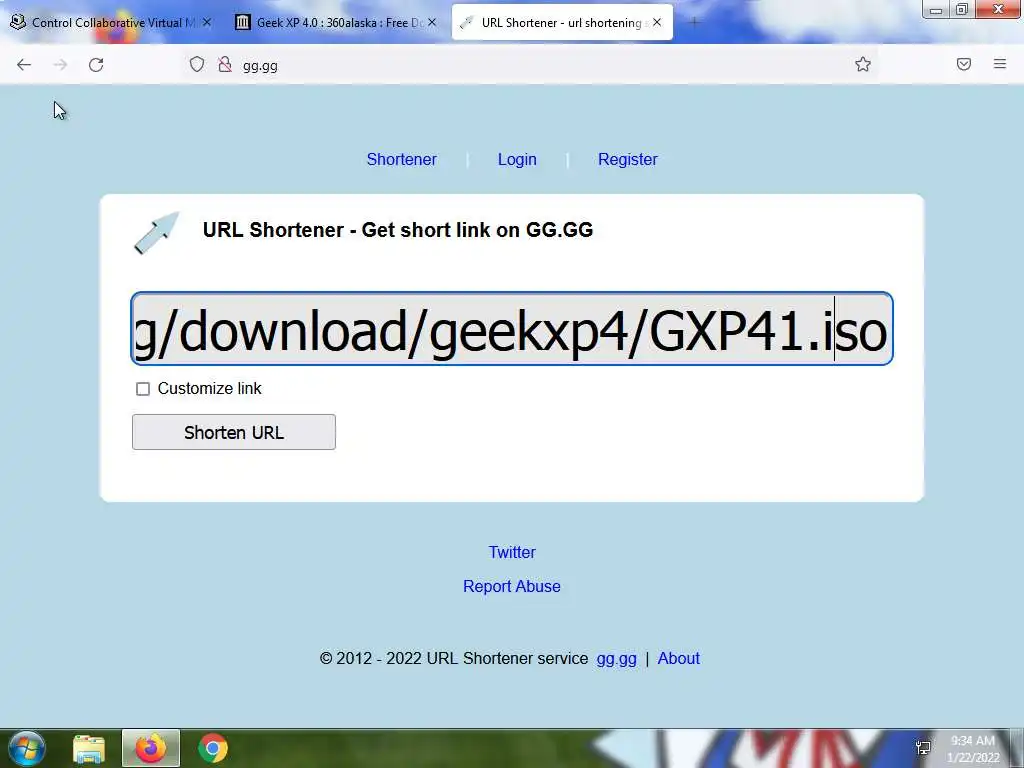This screenshot has width=1024, height=768.
Task: Open the taskbar clock showing 9:34 AM
Action: point(972,749)
